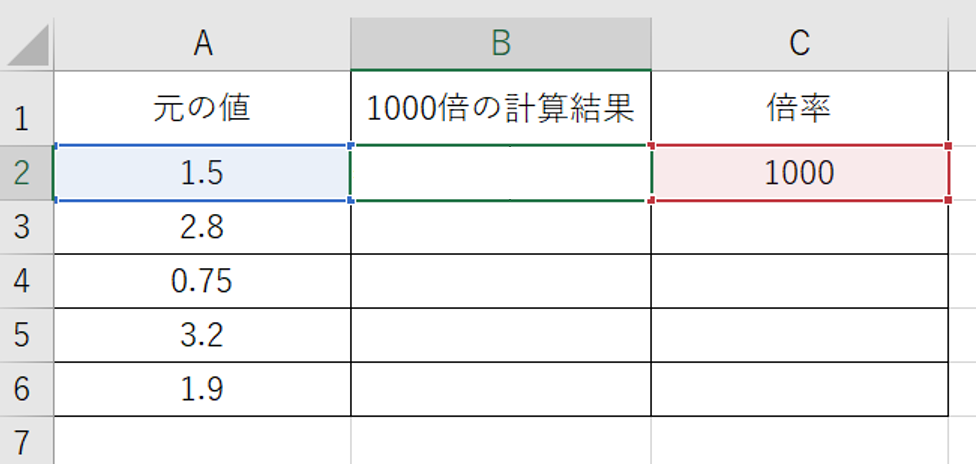Screen dimensions: 976x464
Task: Click the 倍率 header cell
Action: click(x=800, y=108)
